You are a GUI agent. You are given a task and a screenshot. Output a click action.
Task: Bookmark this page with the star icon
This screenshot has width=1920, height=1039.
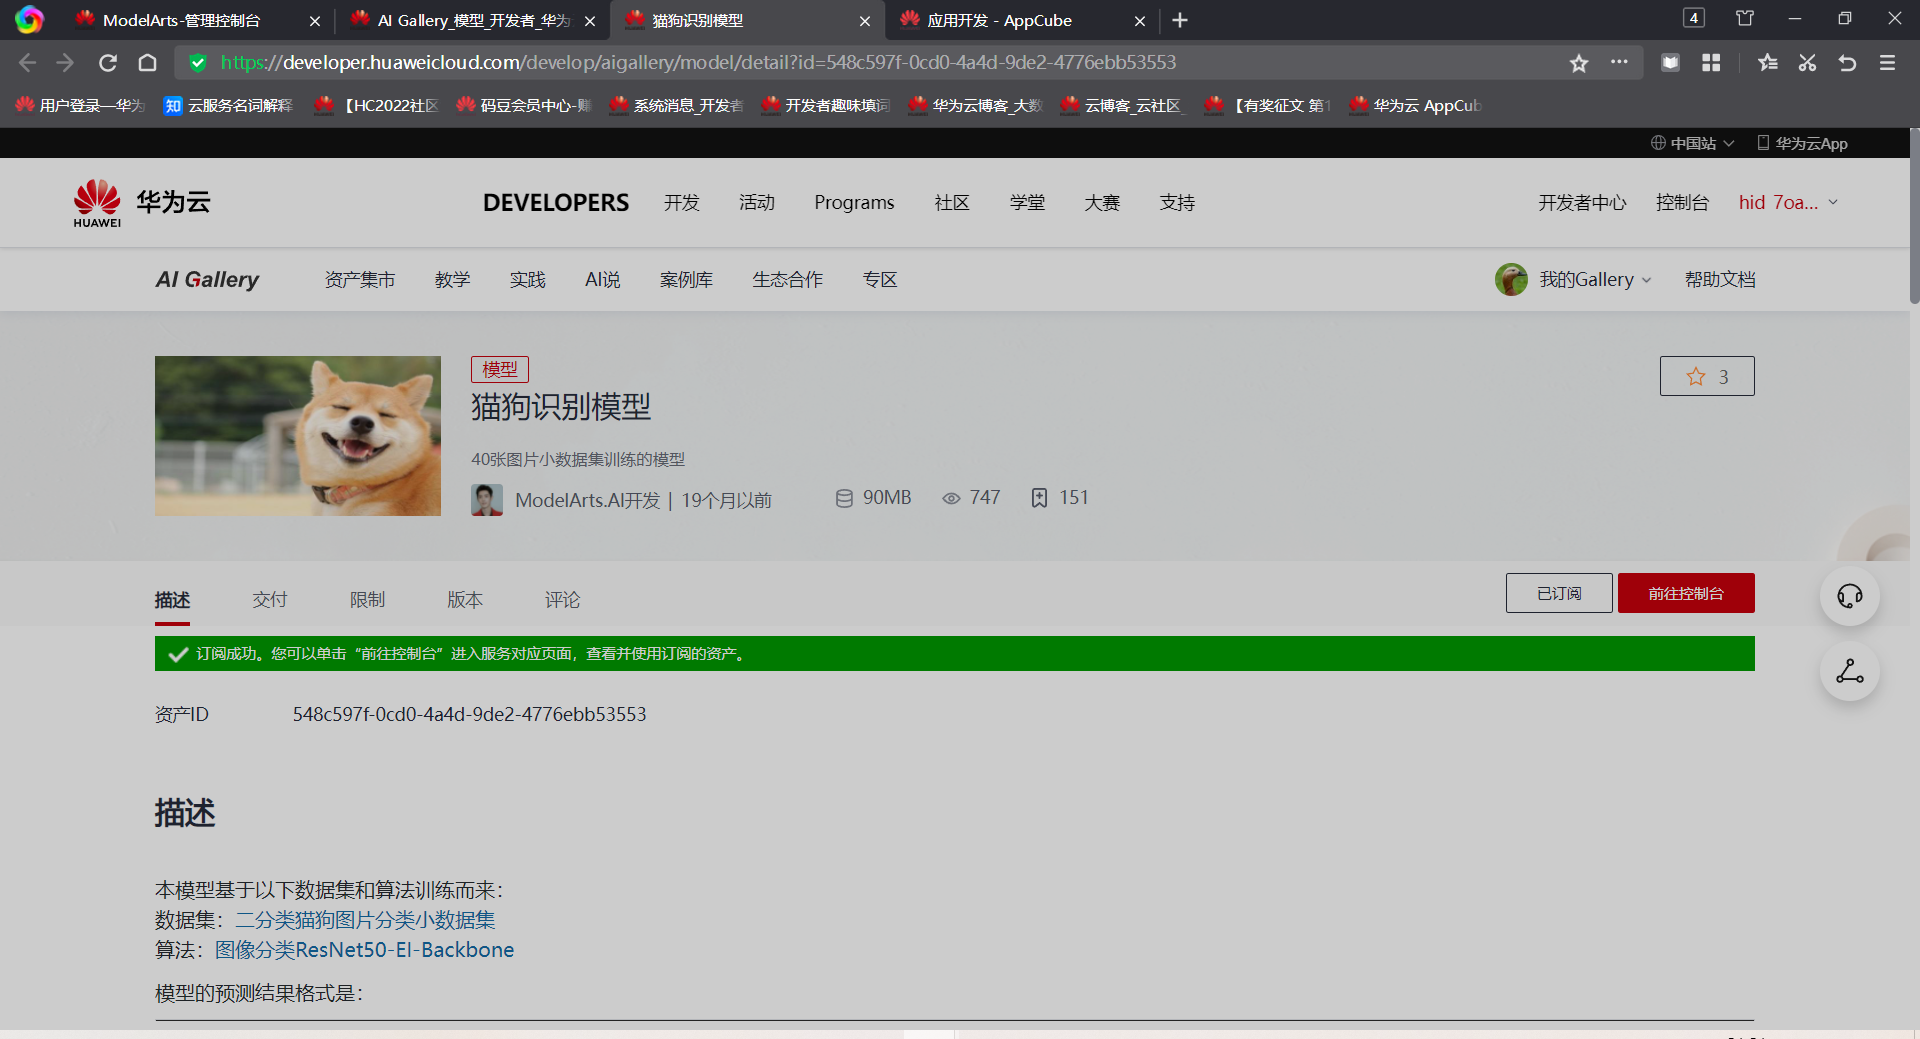click(x=1579, y=63)
